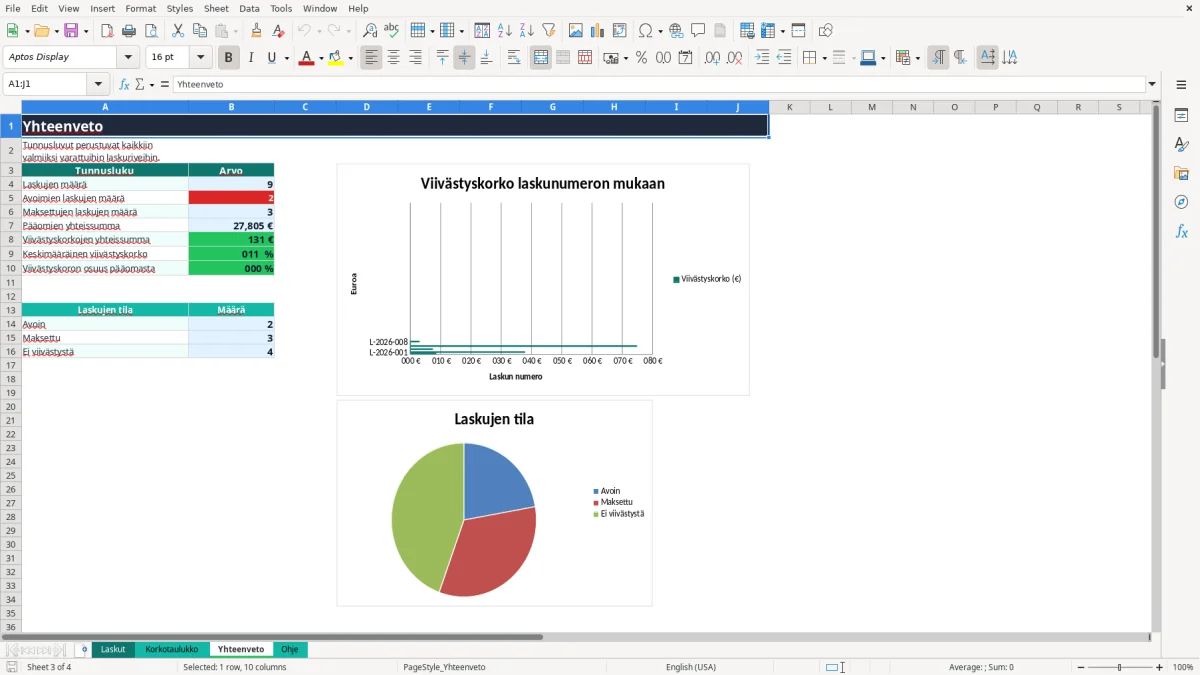Click the zoom in plus button
Image resolution: width=1200 pixels, height=675 pixels.
point(1160,667)
